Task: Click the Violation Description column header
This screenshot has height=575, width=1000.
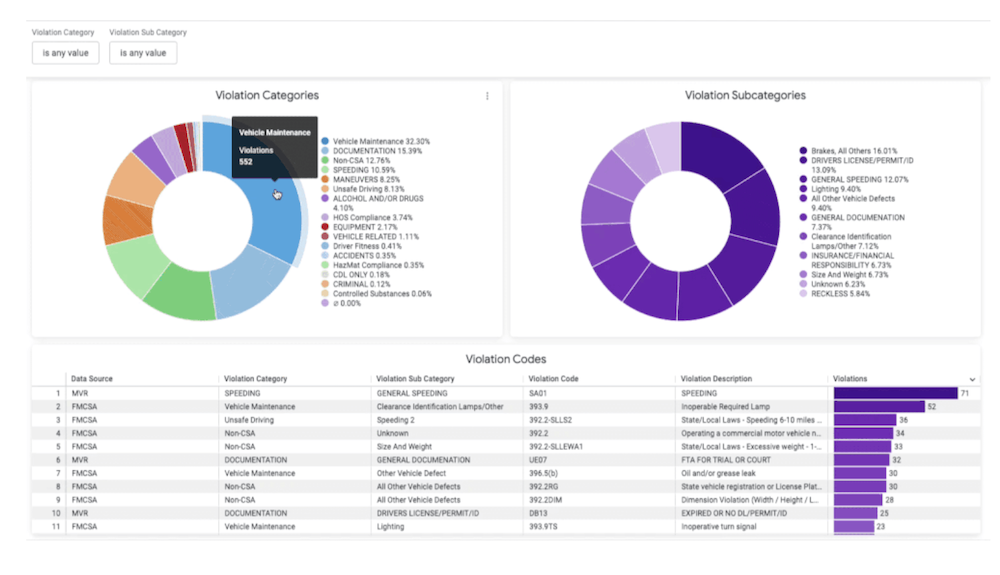Action: 716,379
